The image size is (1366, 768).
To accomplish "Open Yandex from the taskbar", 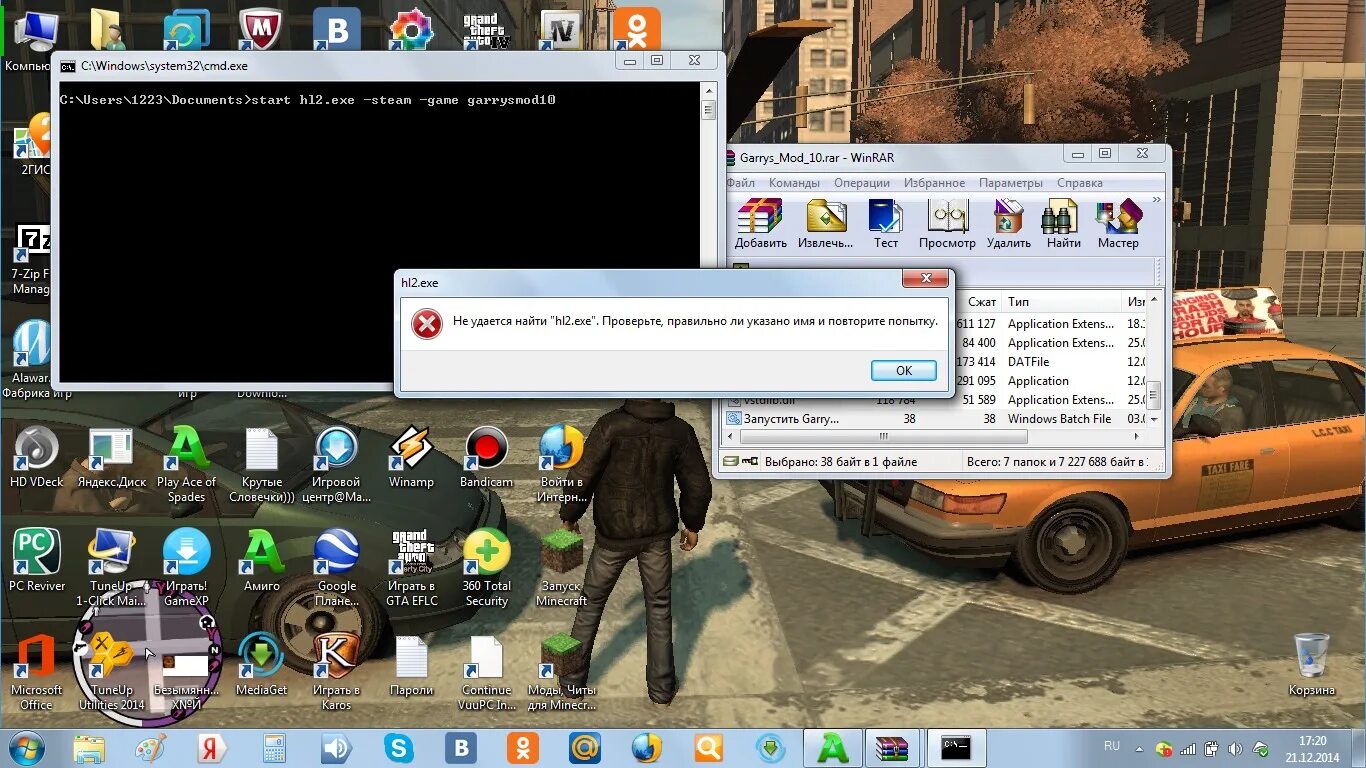I will click(212, 748).
